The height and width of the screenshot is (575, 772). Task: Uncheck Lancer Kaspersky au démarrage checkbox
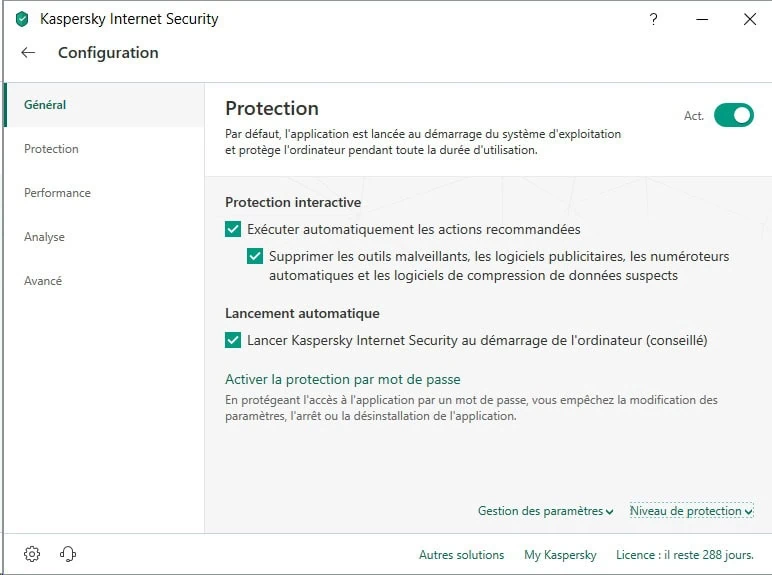click(x=234, y=340)
